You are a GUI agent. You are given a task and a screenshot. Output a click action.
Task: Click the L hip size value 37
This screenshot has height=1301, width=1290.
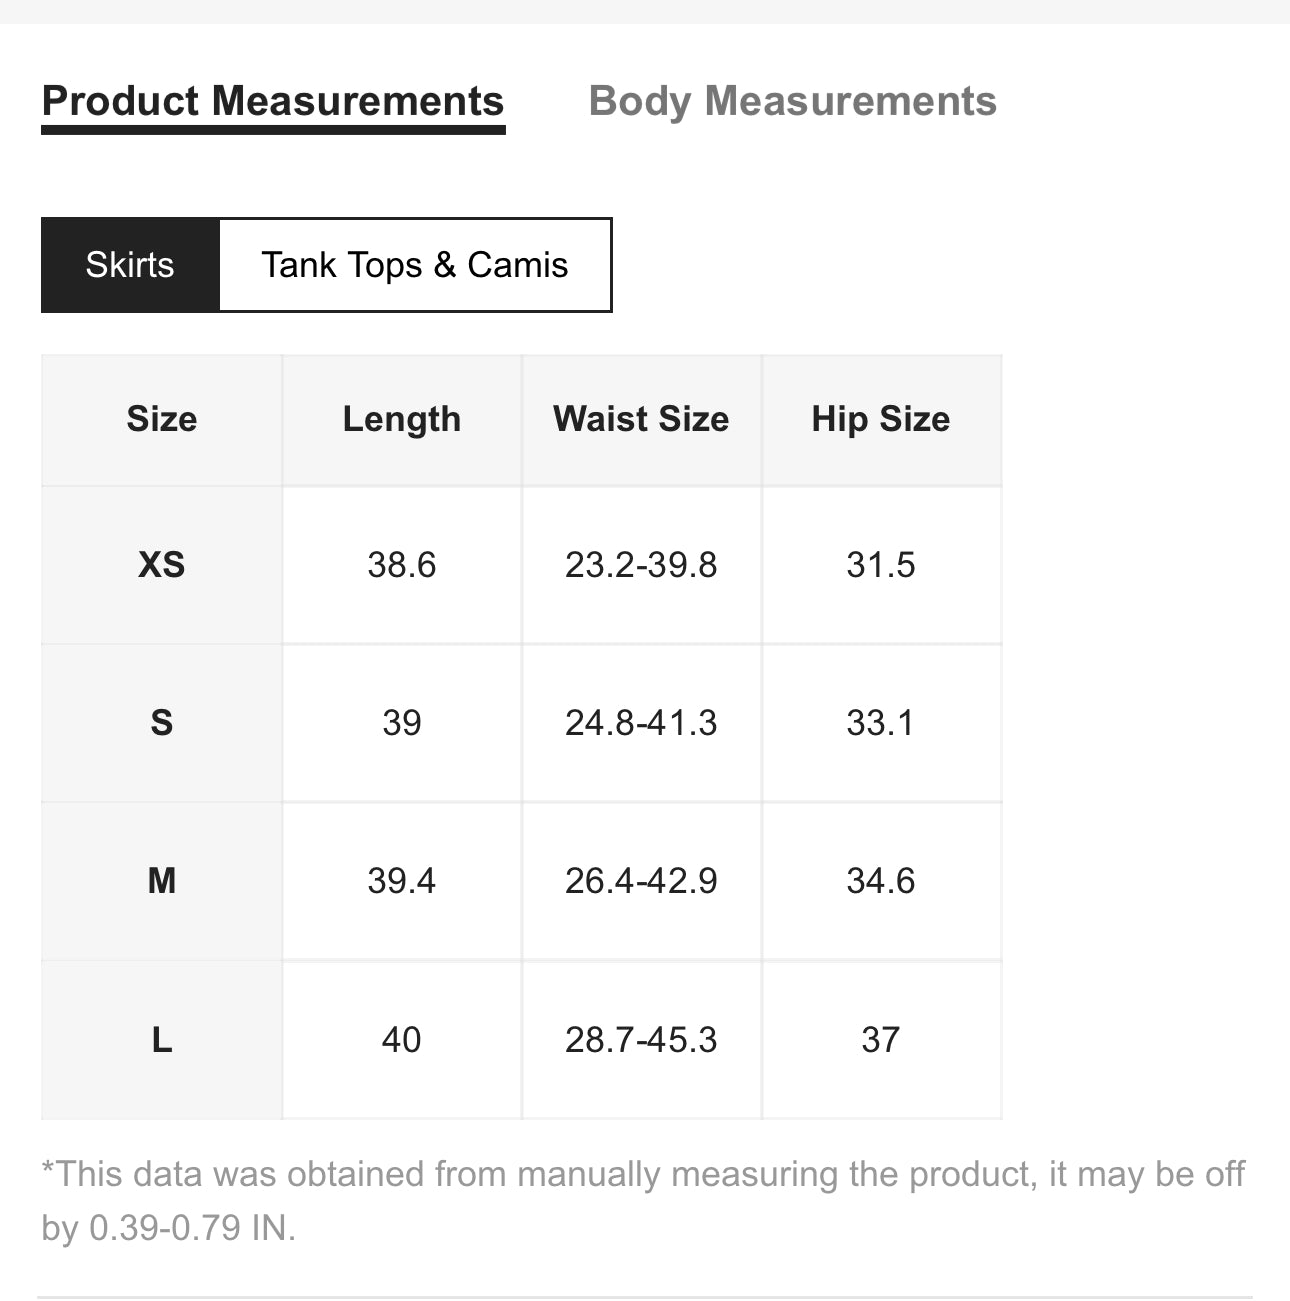[x=881, y=1040]
